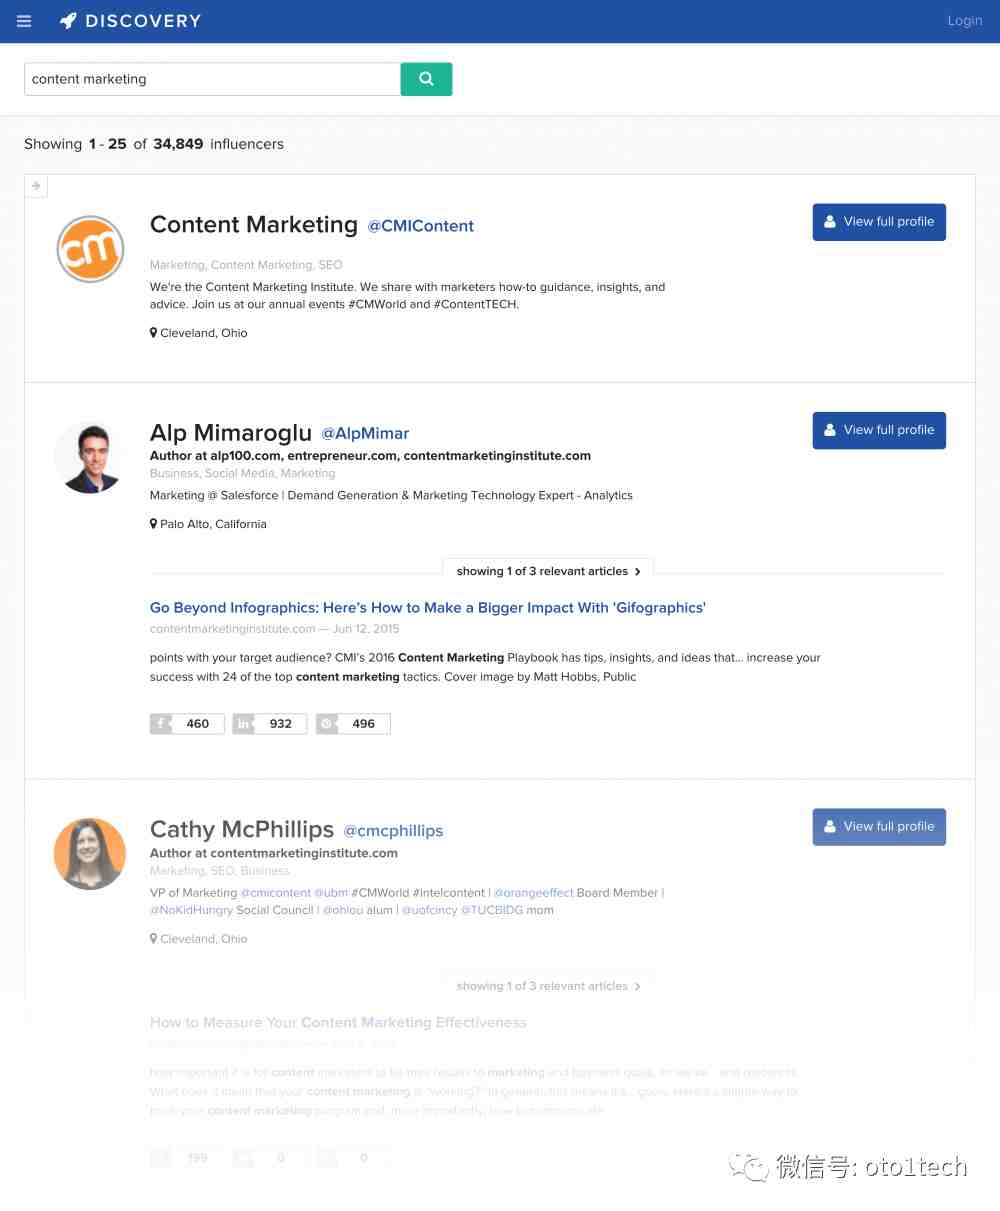Open the Go Beyond Infographics article link
The height and width of the screenshot is (1211, 1000).
[428, 608]
